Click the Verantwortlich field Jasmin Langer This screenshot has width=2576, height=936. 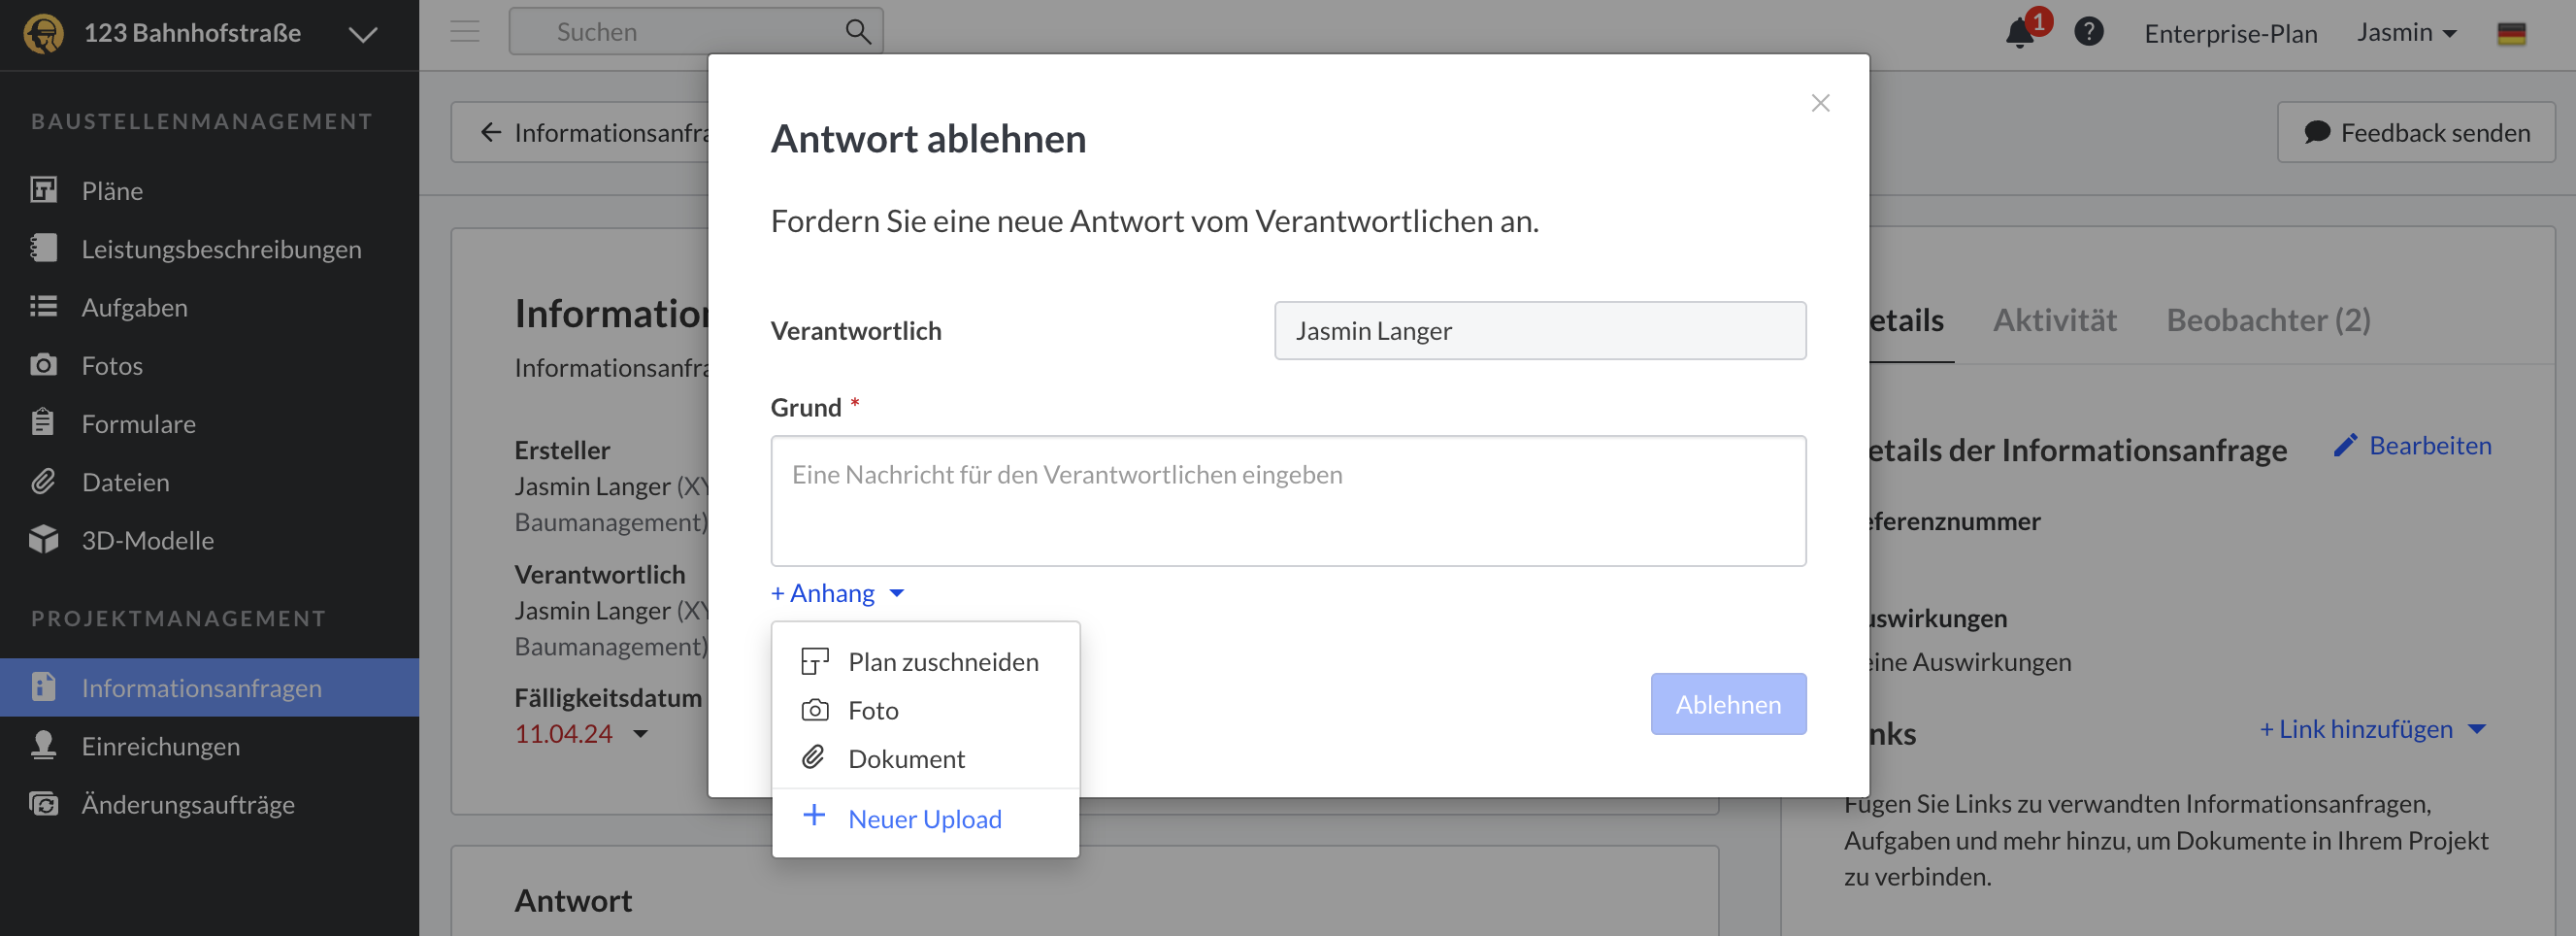pos(1539,330)
